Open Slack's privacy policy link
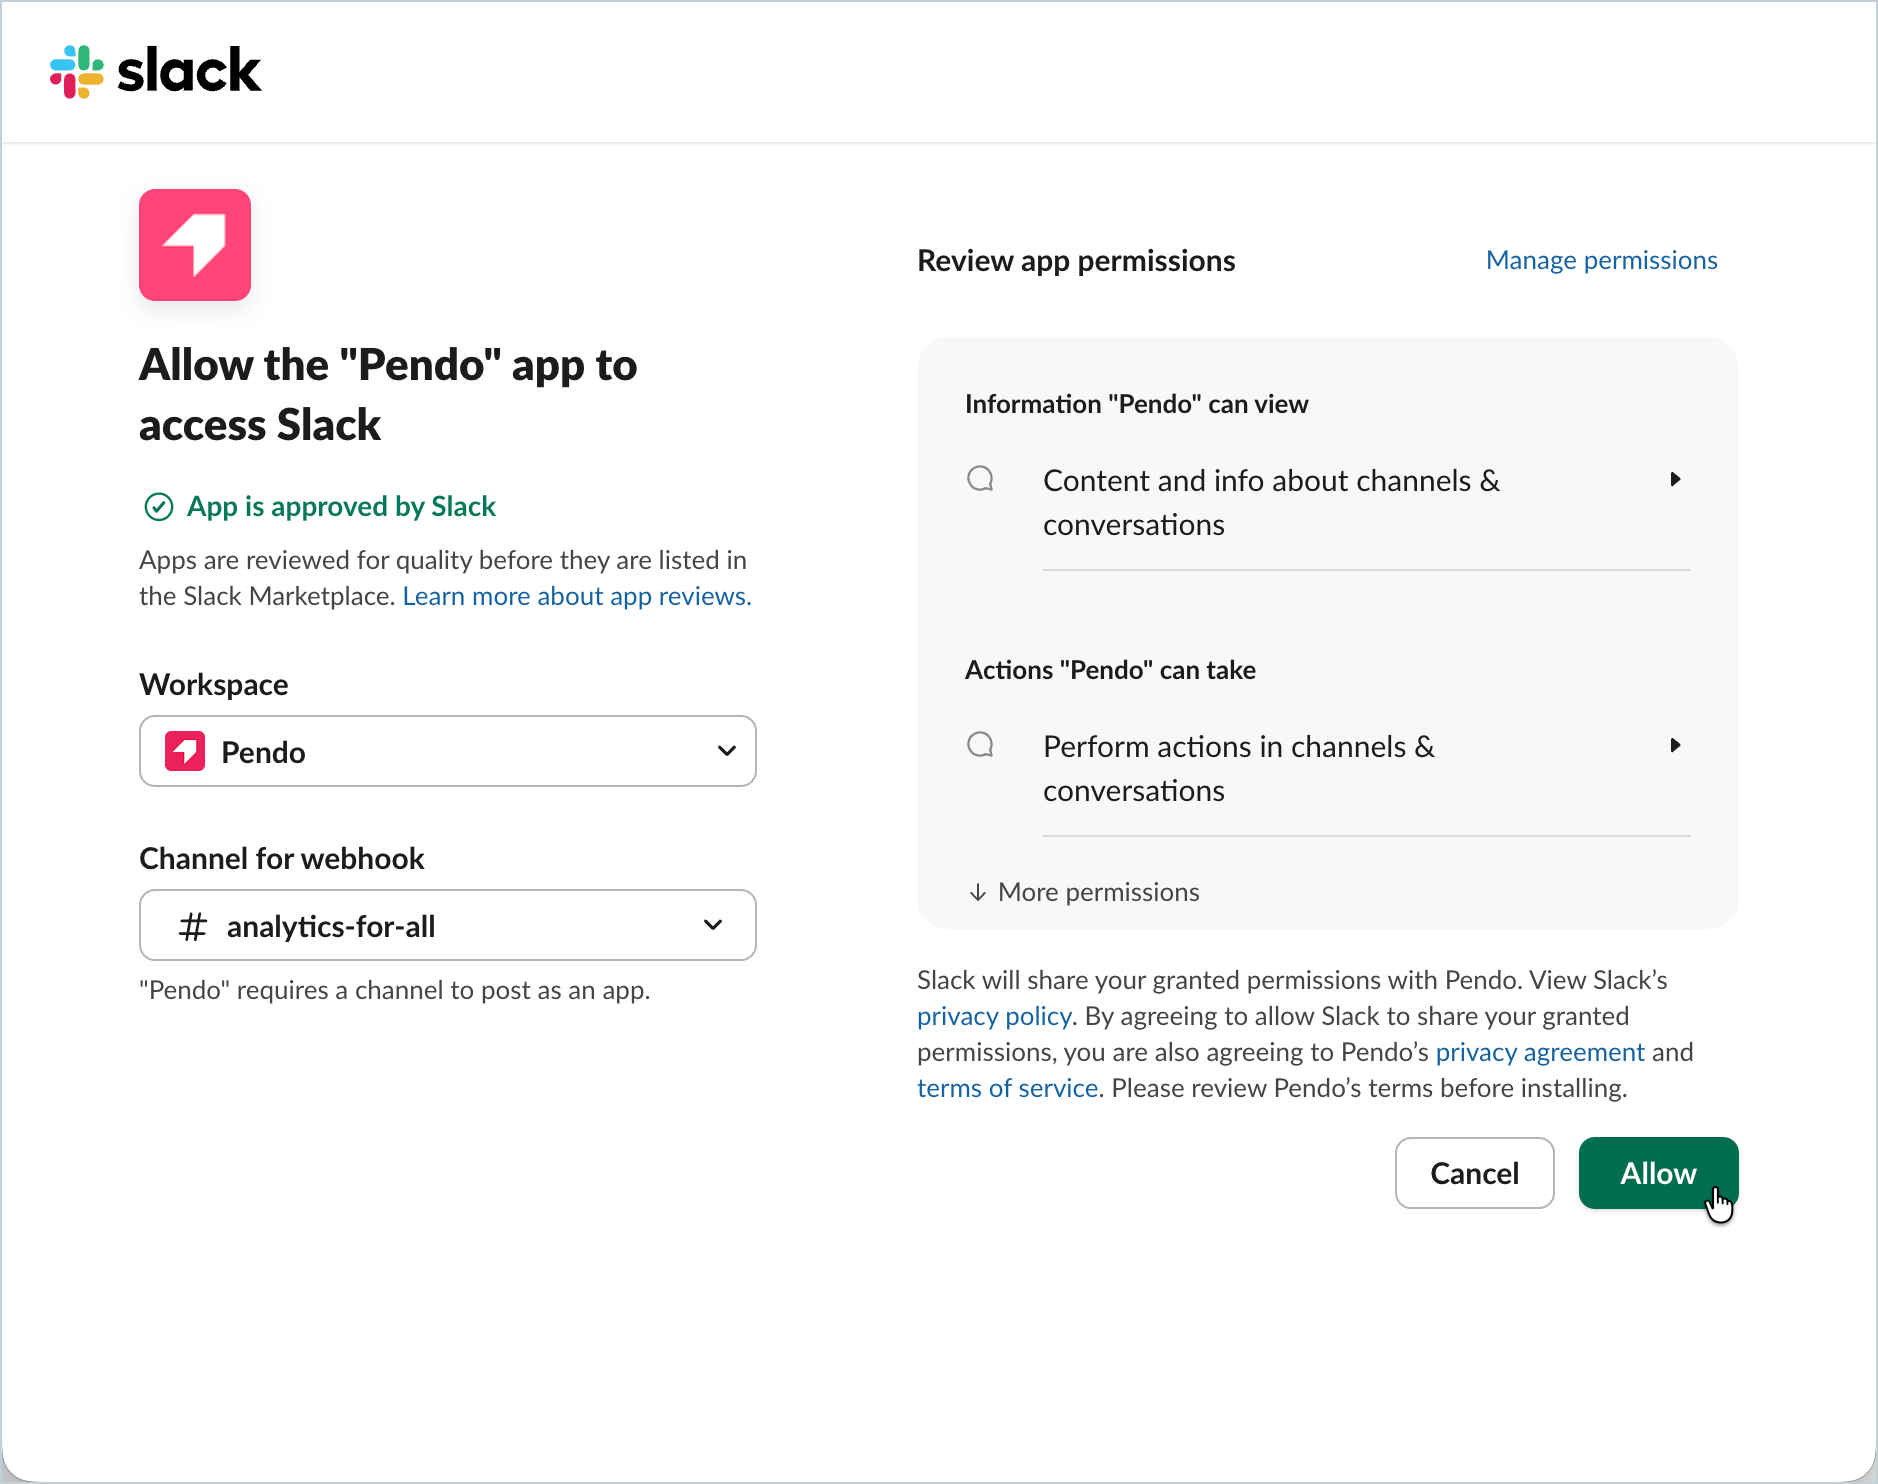 pyautogui.click(x=994, y=1016)
